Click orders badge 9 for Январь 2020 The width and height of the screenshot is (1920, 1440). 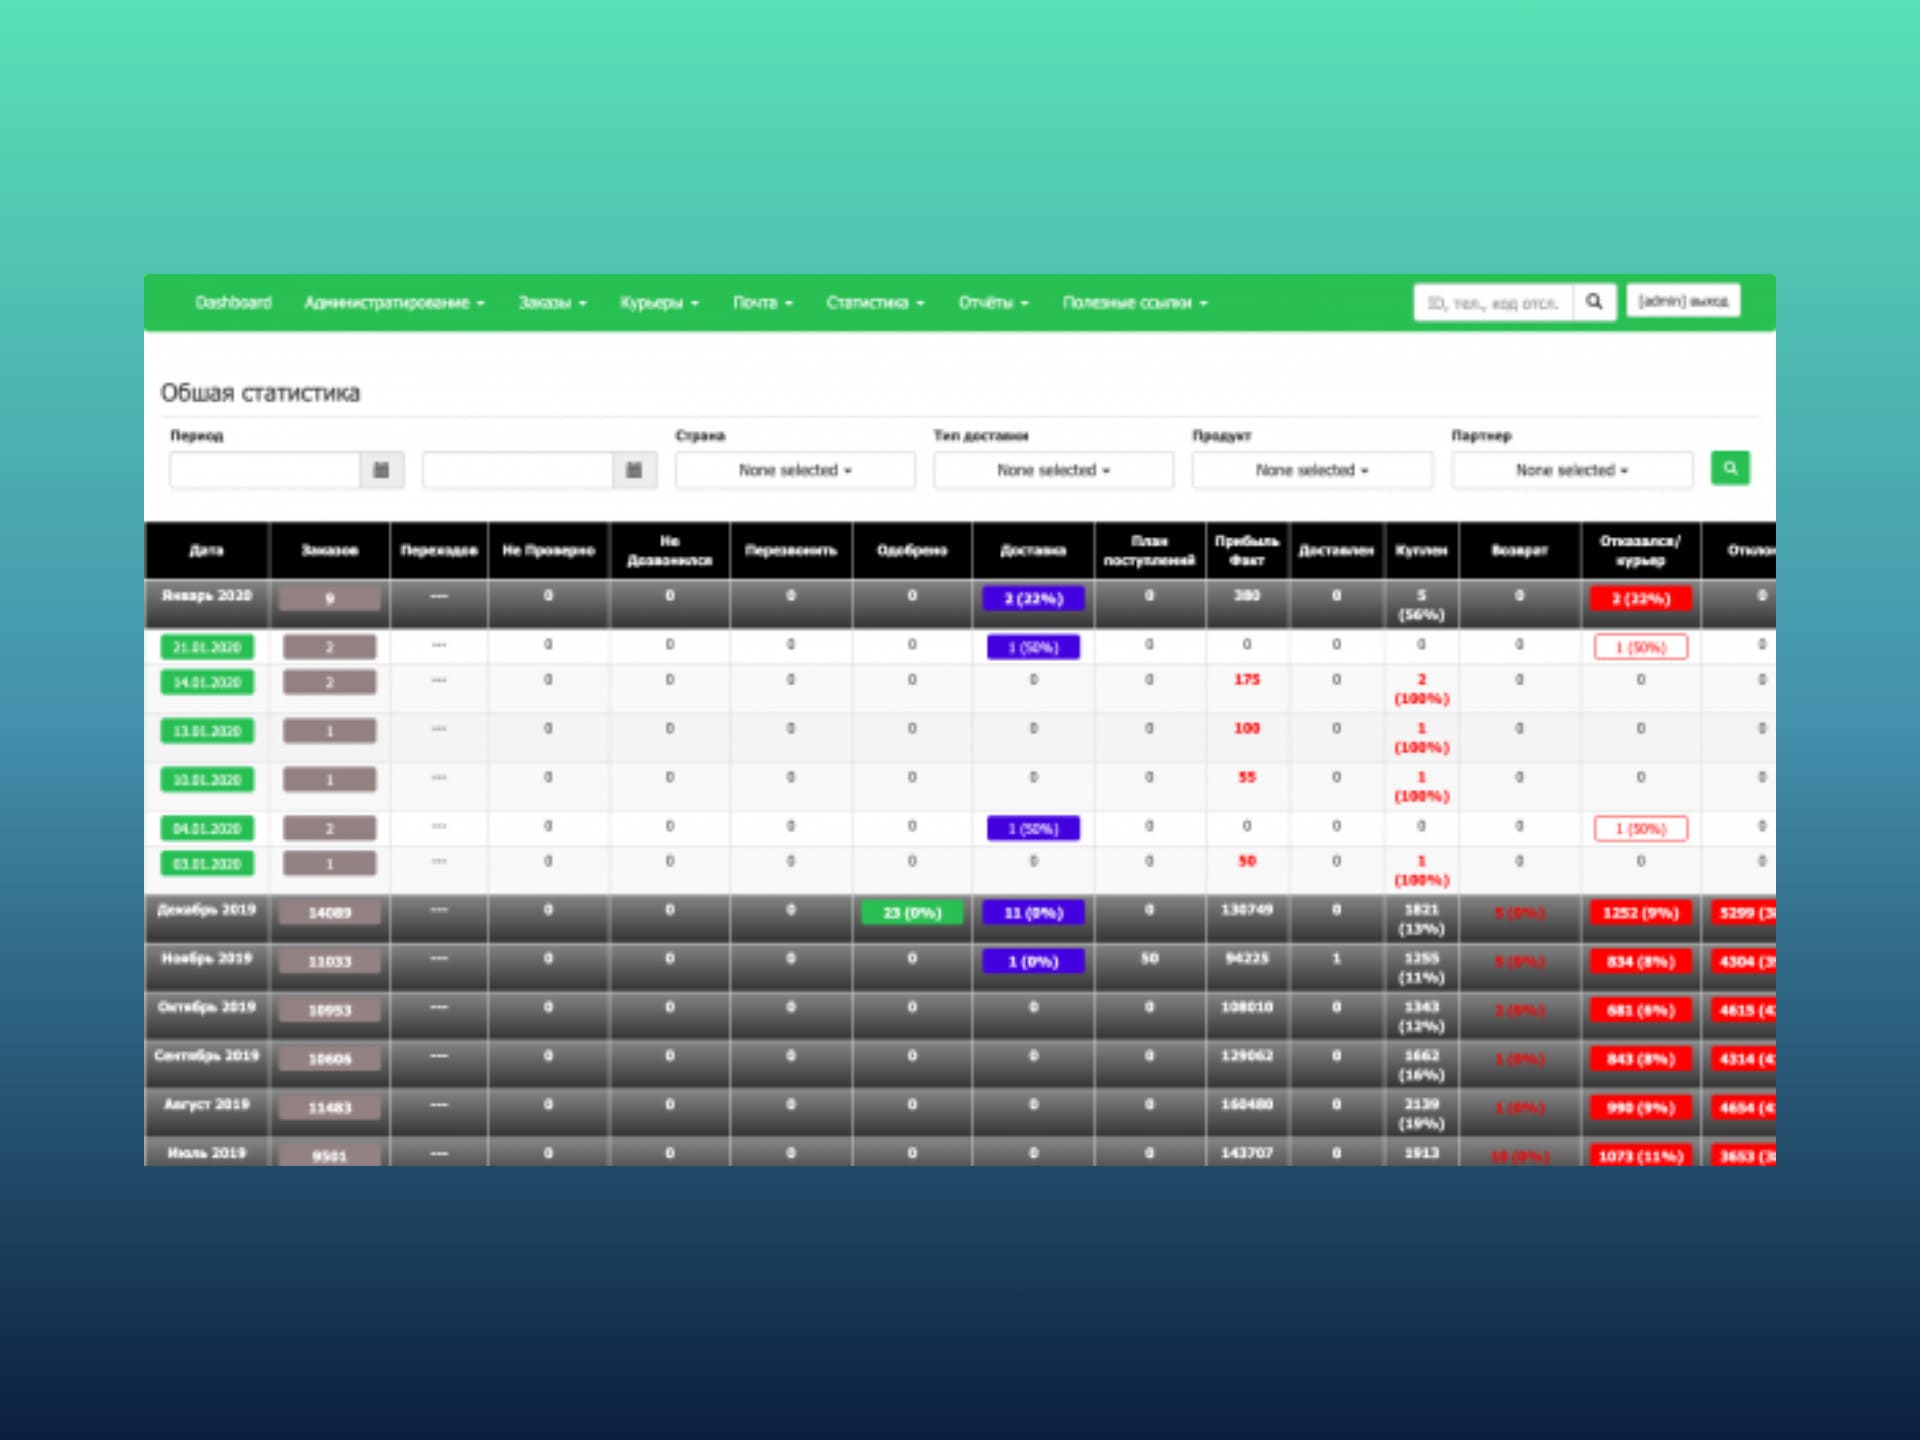point(330,598)
